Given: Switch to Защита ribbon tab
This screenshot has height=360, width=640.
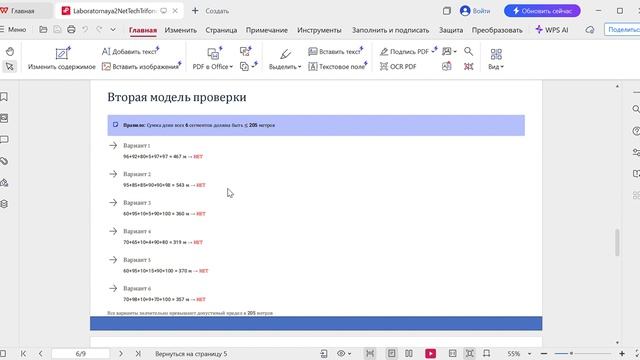Looking at the screenshot, I should [x=451, y=30].
